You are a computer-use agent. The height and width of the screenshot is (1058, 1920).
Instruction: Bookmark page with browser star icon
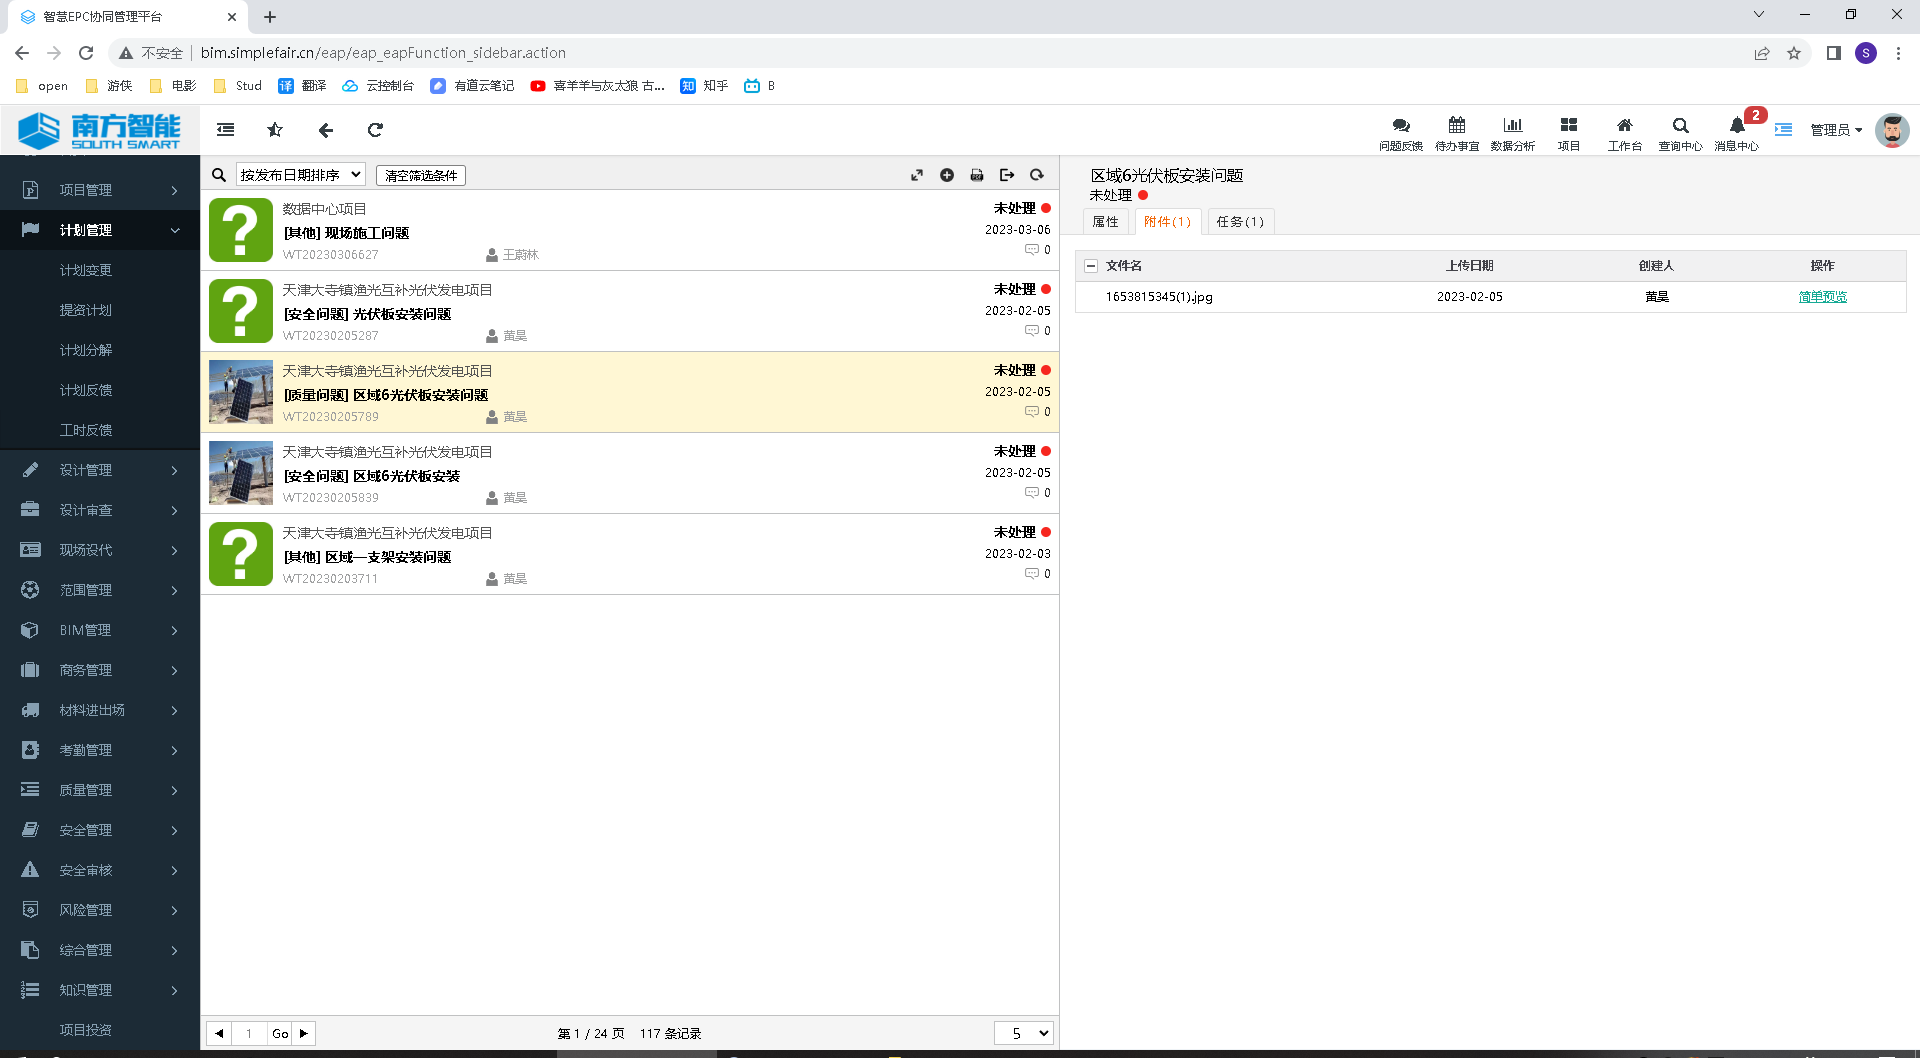point(1794,53)
